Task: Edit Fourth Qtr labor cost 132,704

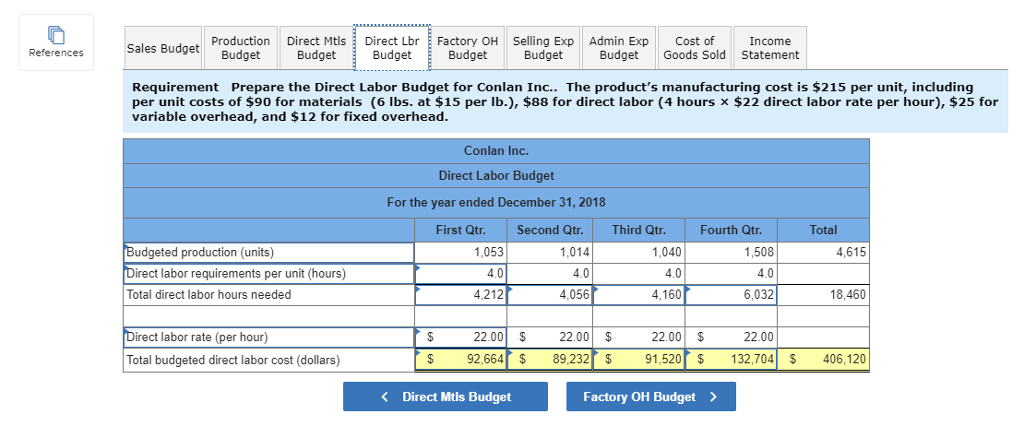Action: (x=731, y=359)
